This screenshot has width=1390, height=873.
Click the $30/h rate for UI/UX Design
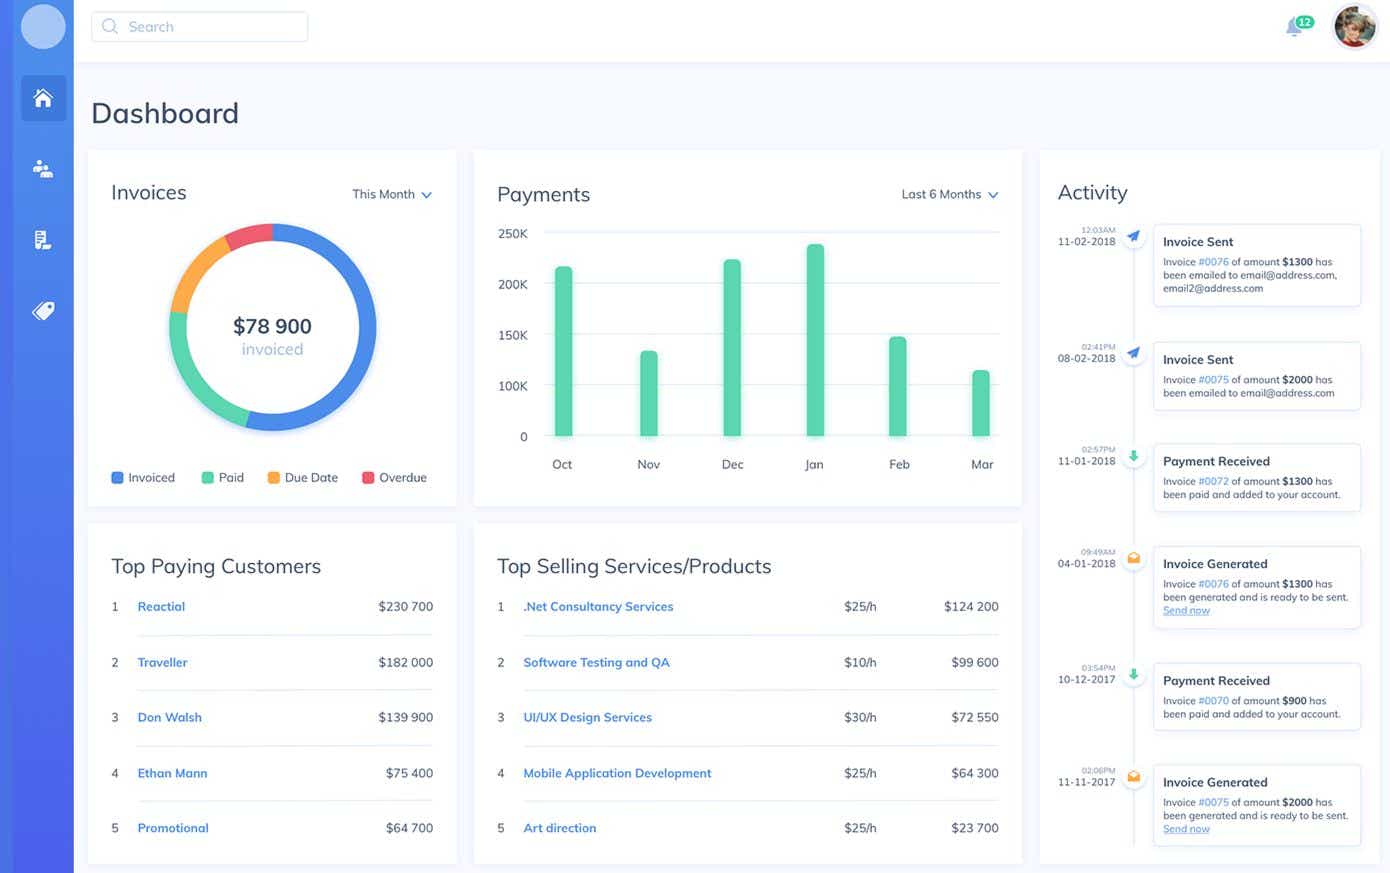(x=860, y=718)
